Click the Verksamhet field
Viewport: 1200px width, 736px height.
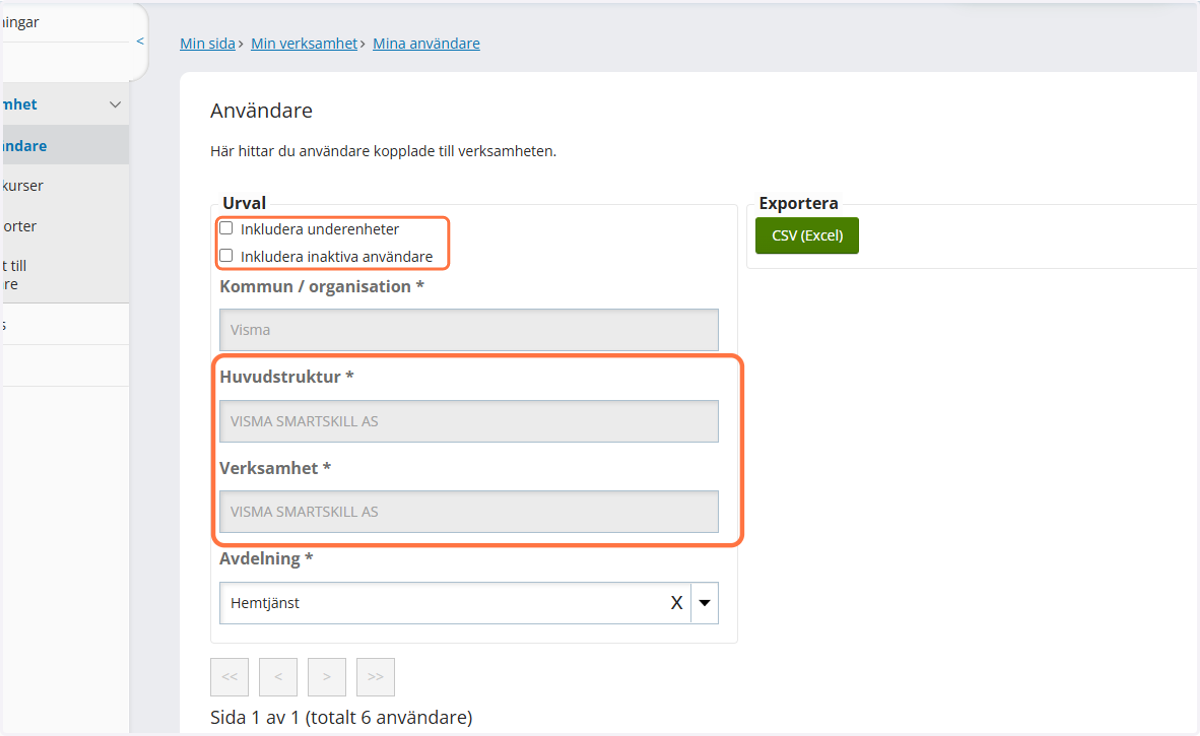pyautogui.click(x=469, y=511)
